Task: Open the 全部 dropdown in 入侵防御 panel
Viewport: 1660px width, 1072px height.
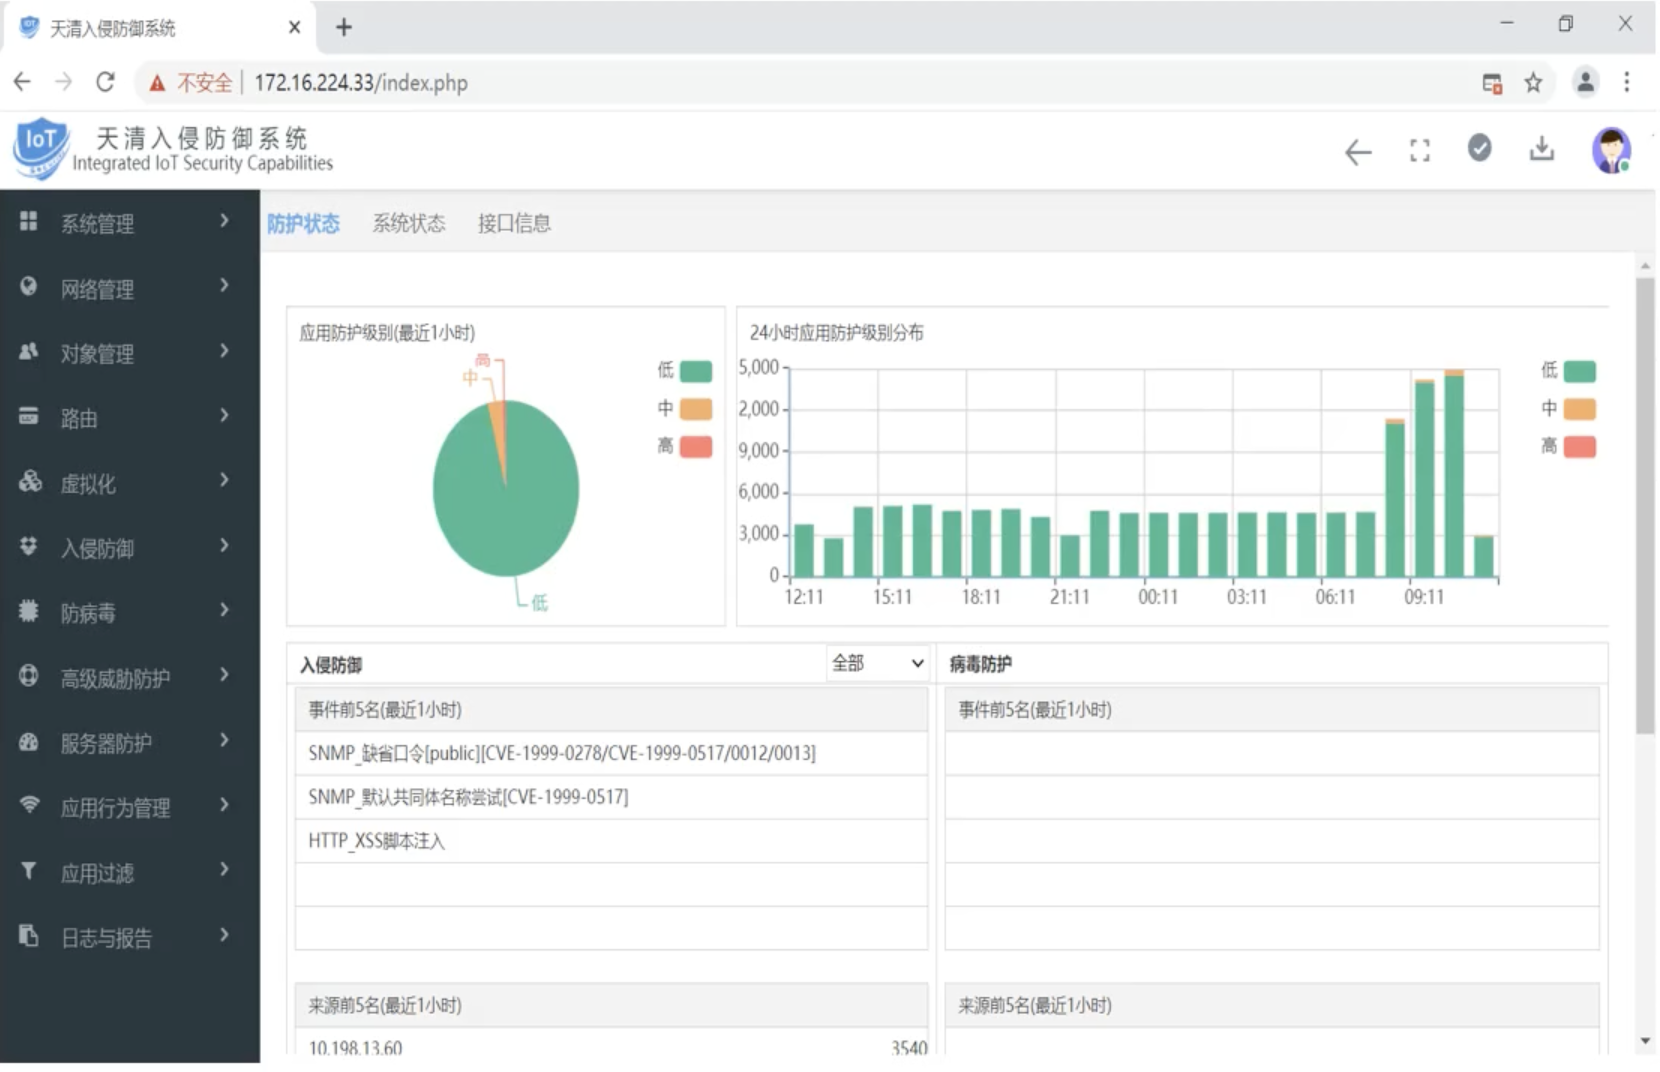Action: click(x=877, y=663)
